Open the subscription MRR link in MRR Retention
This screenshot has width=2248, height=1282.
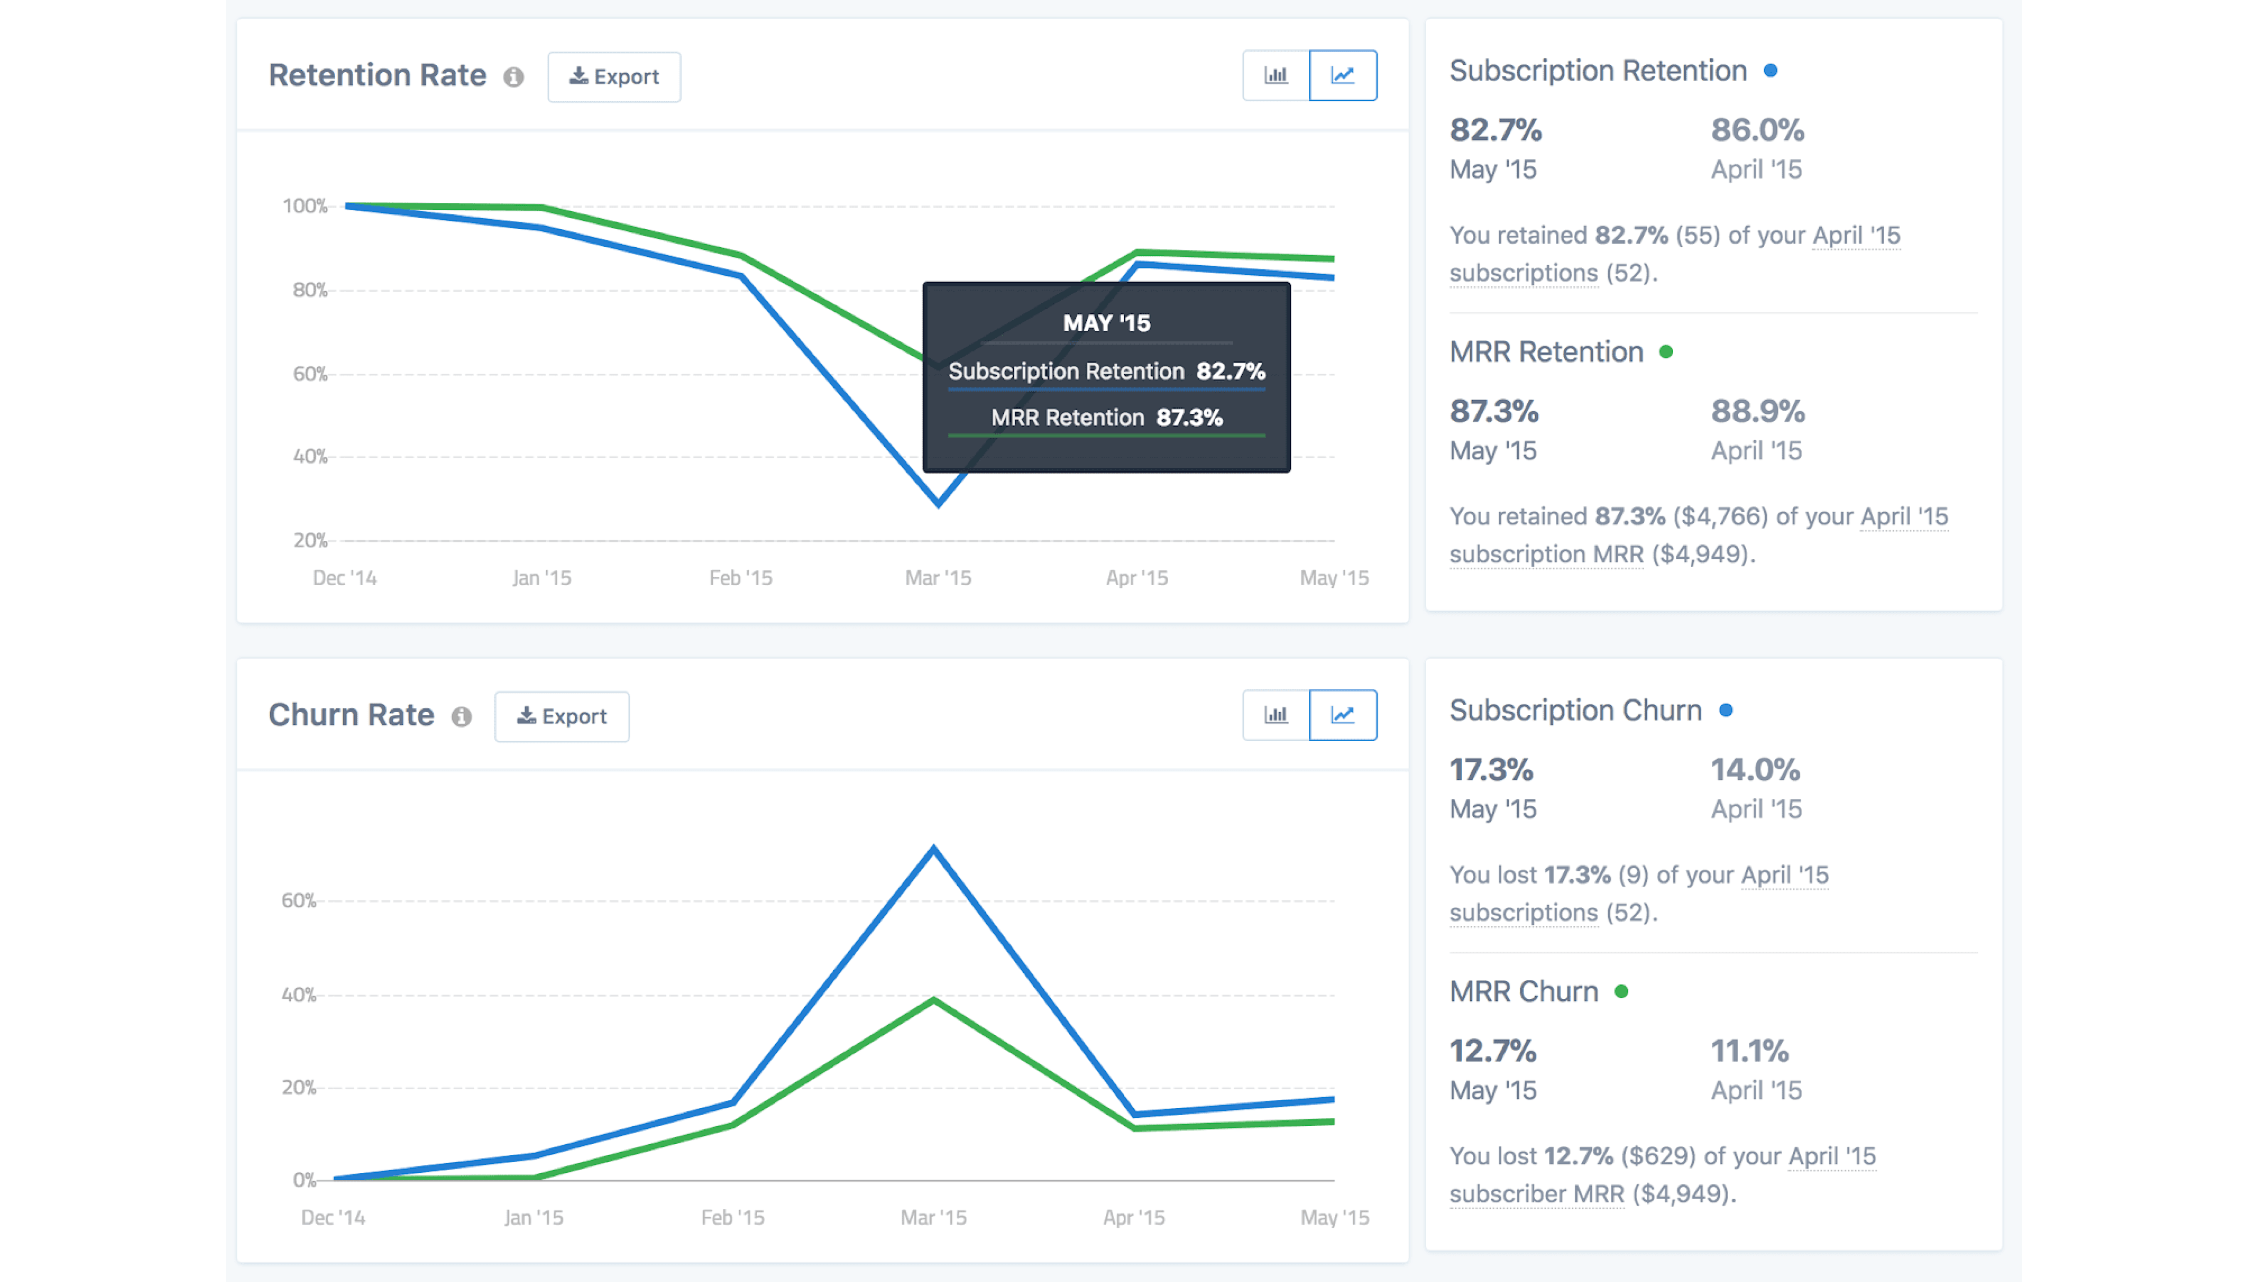pyautogui.click(x=1546, y=553)
